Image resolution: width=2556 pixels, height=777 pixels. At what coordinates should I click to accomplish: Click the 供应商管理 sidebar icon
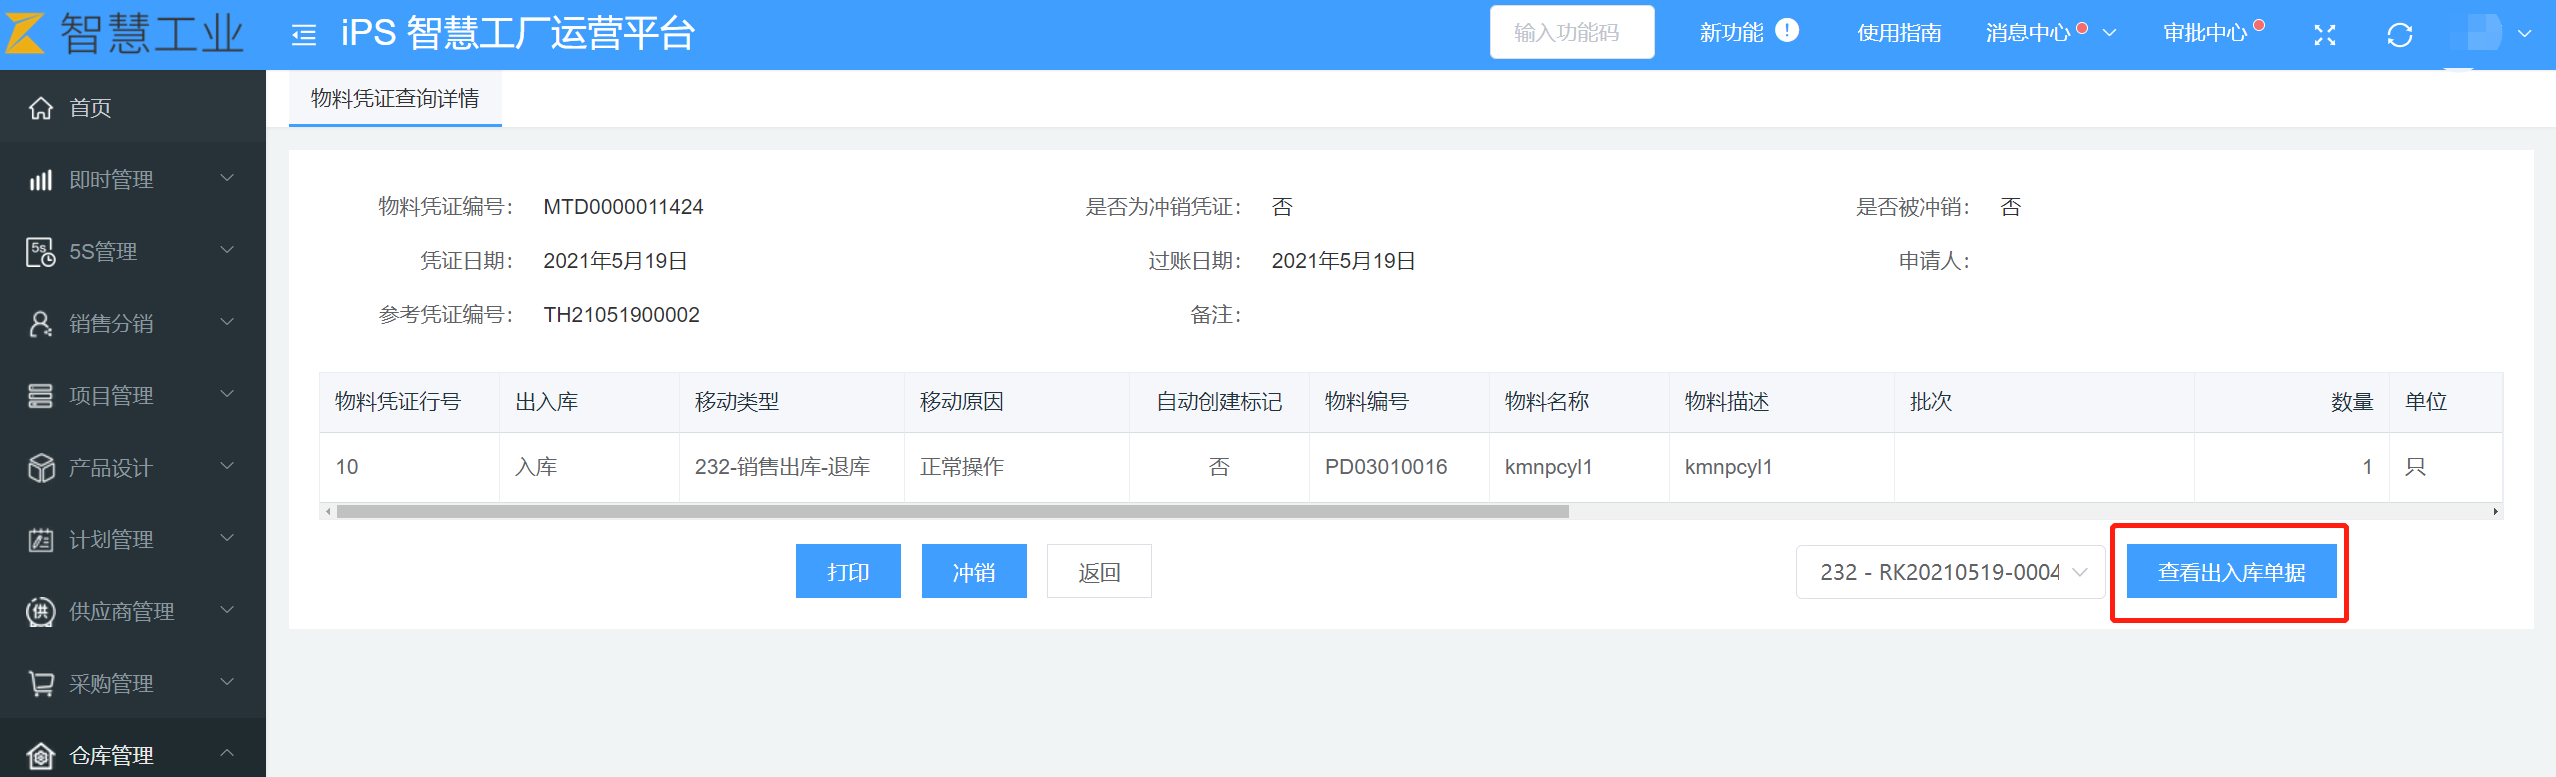tap(41, 612)
